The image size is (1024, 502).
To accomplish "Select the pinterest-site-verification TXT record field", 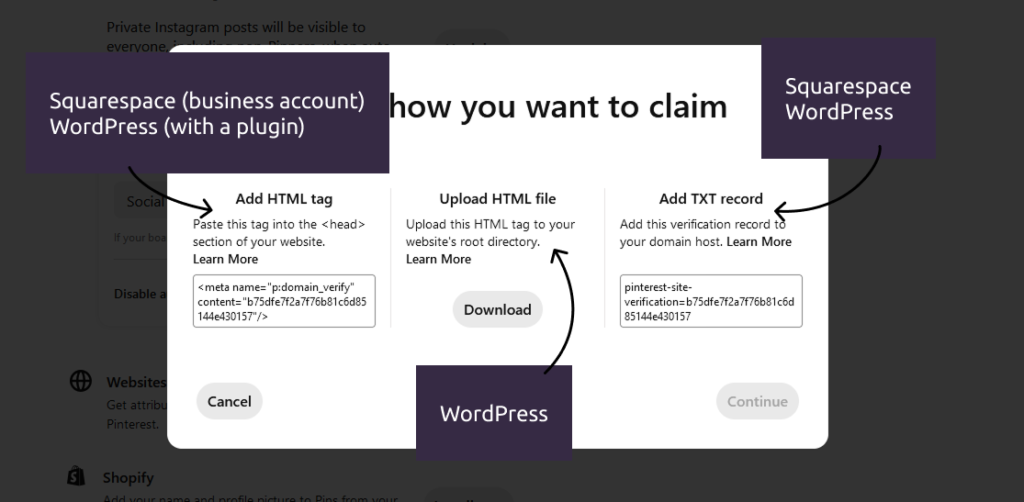I will (x=711, y=301).
